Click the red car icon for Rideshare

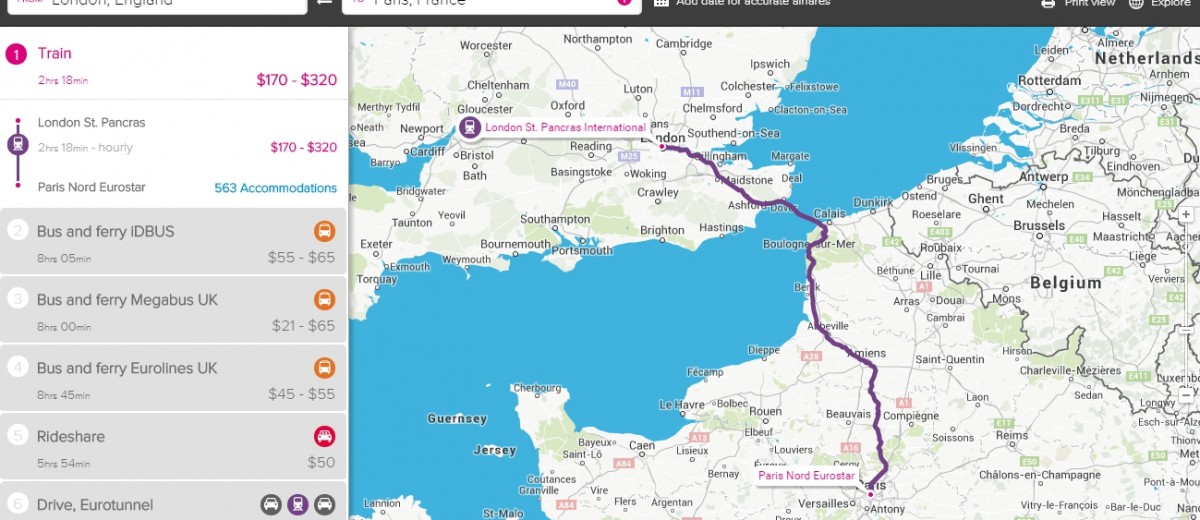(325, 437)
